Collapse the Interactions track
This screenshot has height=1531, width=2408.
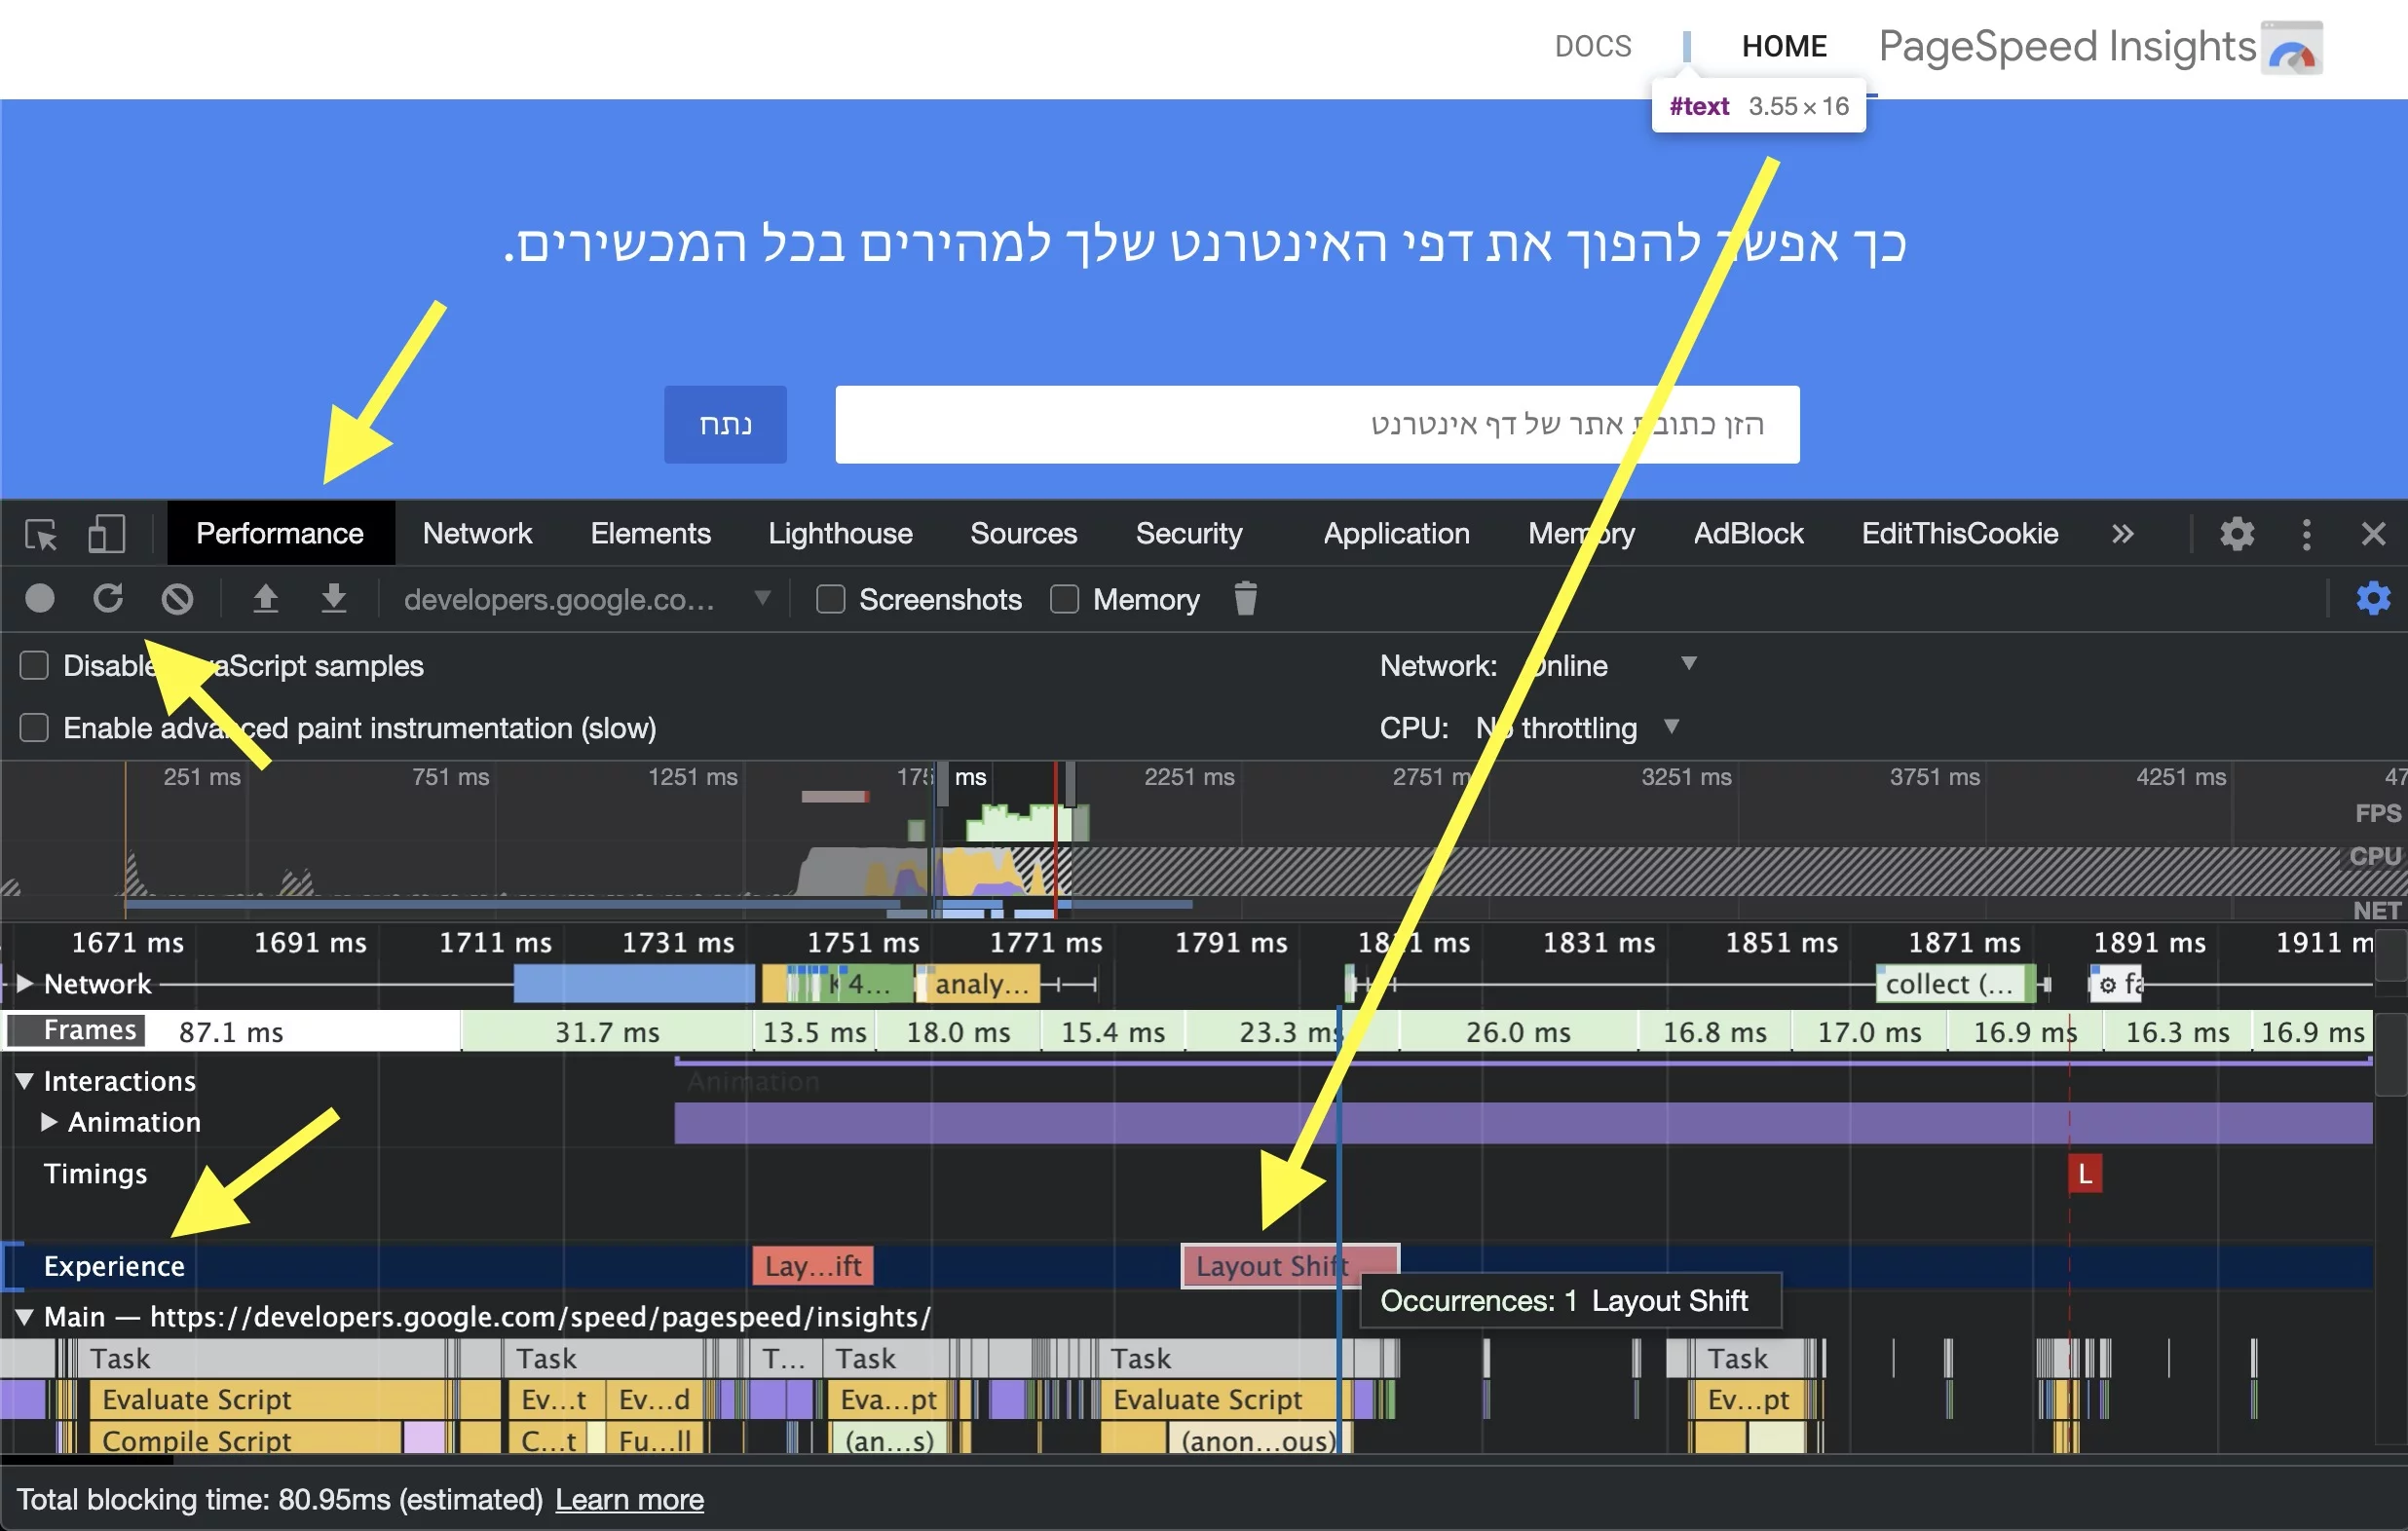point(25,1081)
